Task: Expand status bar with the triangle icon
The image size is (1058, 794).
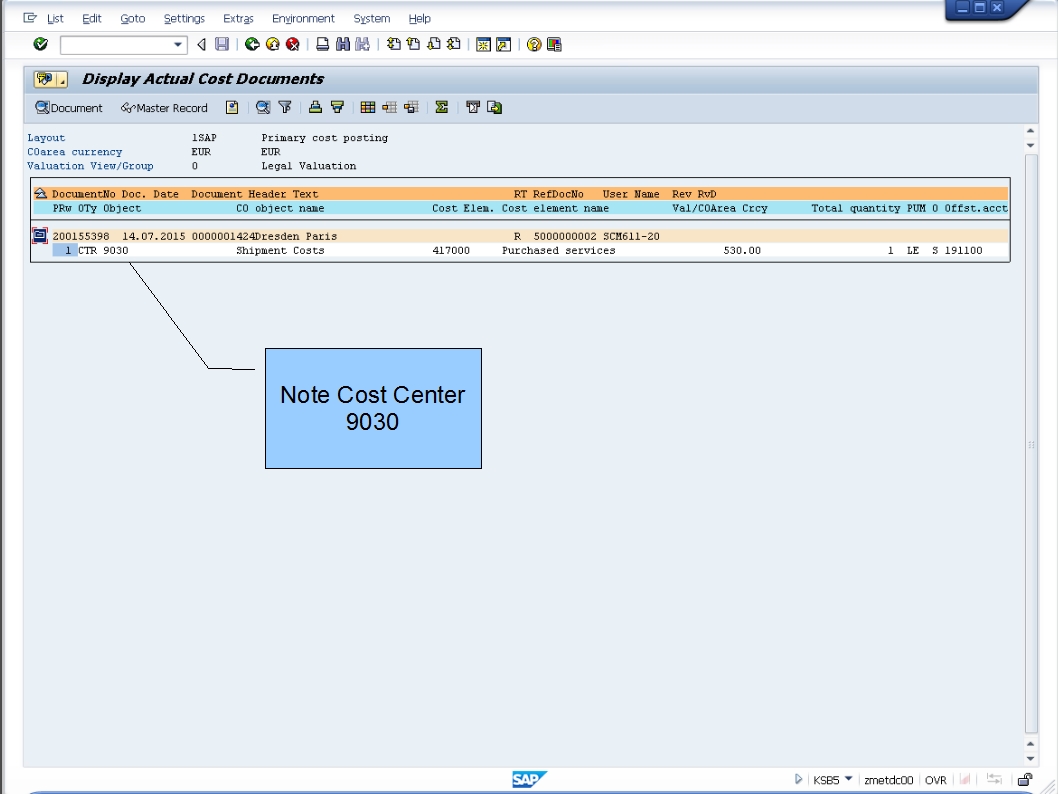Action: (798, 779)
